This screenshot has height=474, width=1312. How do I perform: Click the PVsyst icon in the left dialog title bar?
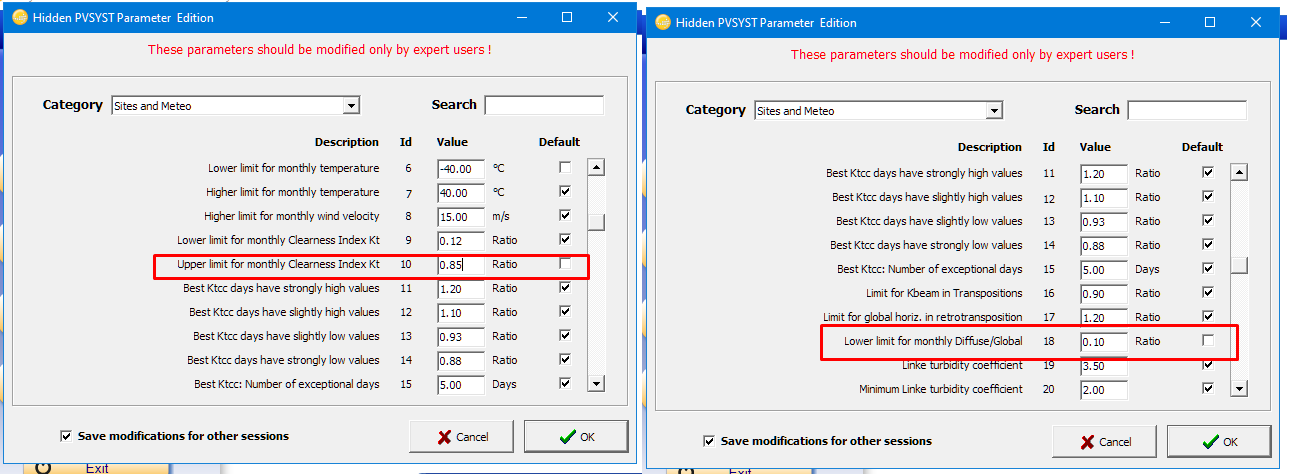click(x=19, y=18)
